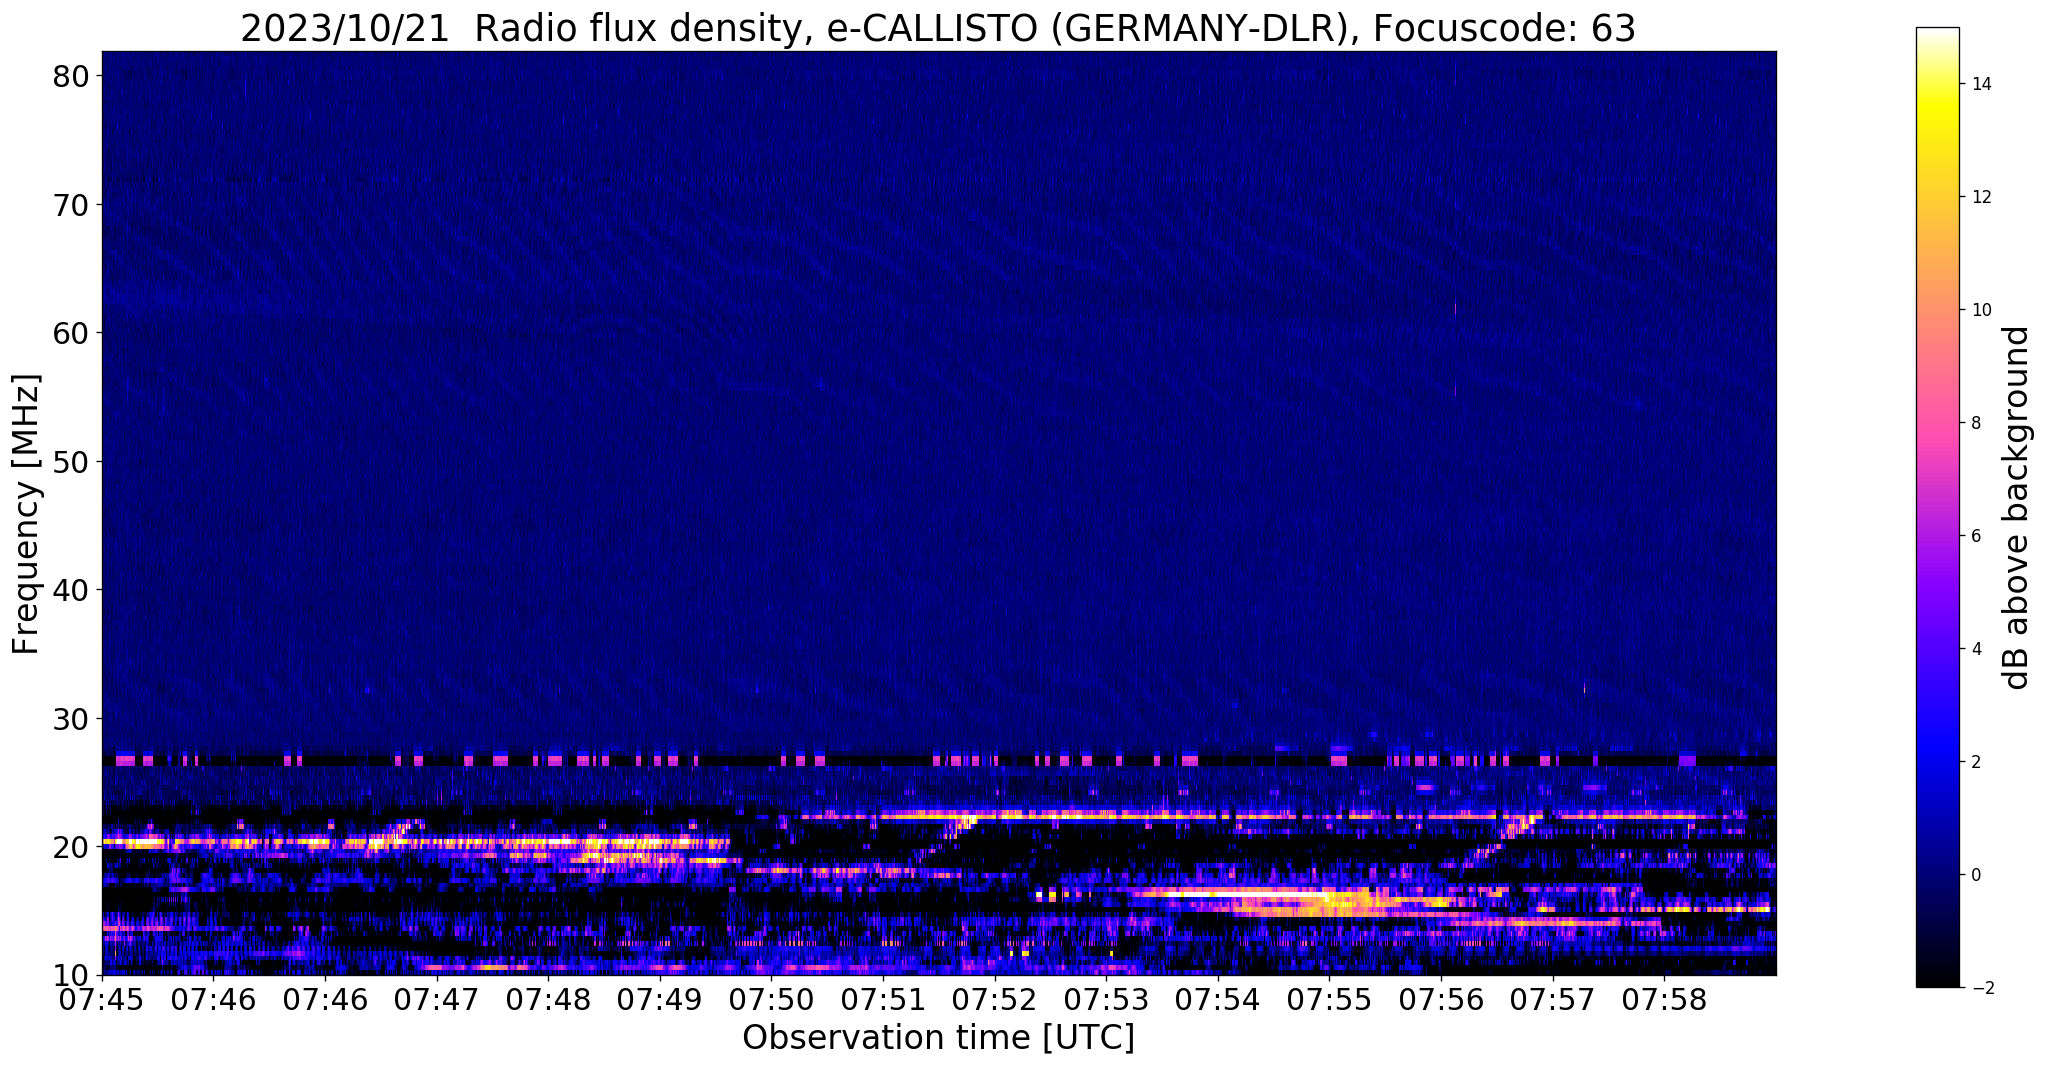Click the 'Observation time [UTC]' x-axis label
This screenshot has width=2047, height=1067.
click(938, 1038)
